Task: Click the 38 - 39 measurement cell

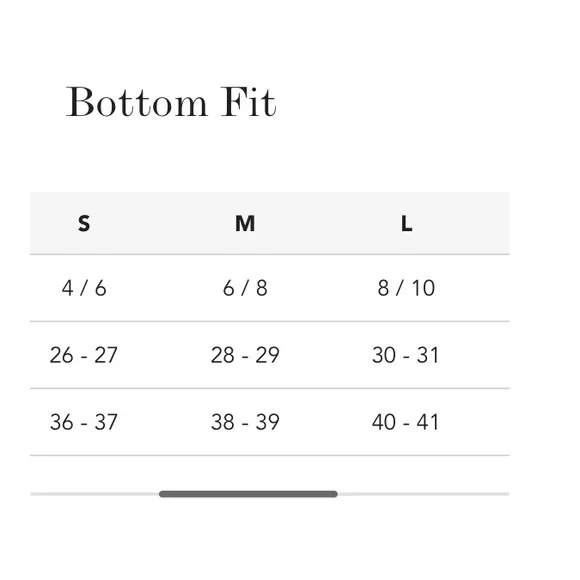Action: [245, 422]
